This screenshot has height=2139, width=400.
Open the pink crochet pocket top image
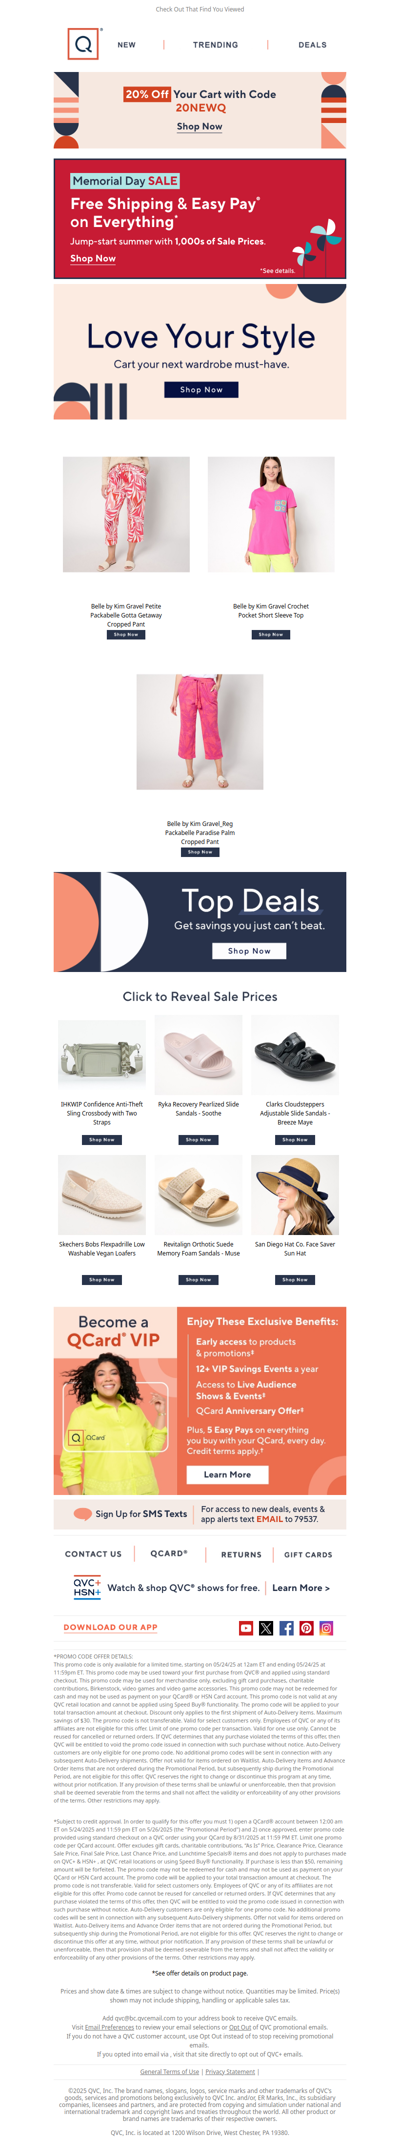(271, 514)
